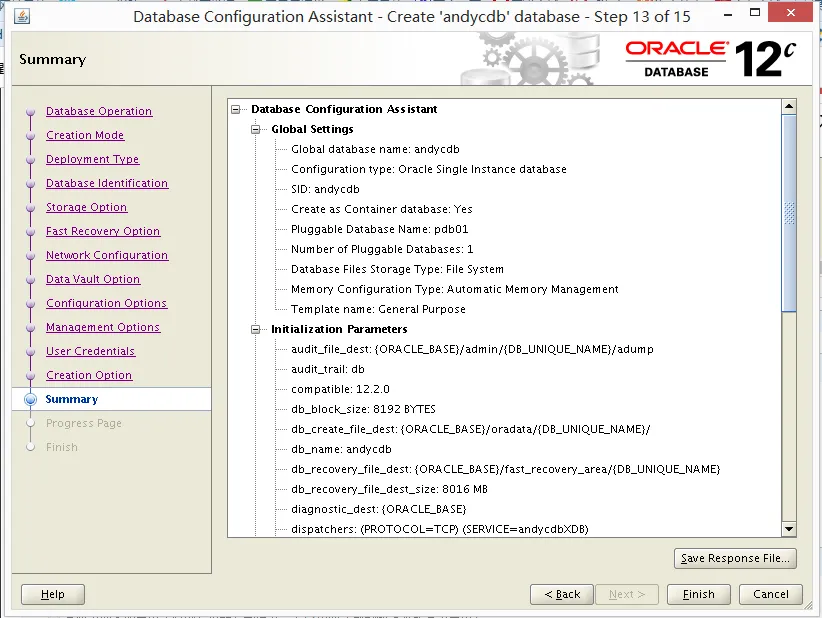Open the Network Configuration step
The width and height of the screenshot is (822, 618).
[x=107, y=255]
